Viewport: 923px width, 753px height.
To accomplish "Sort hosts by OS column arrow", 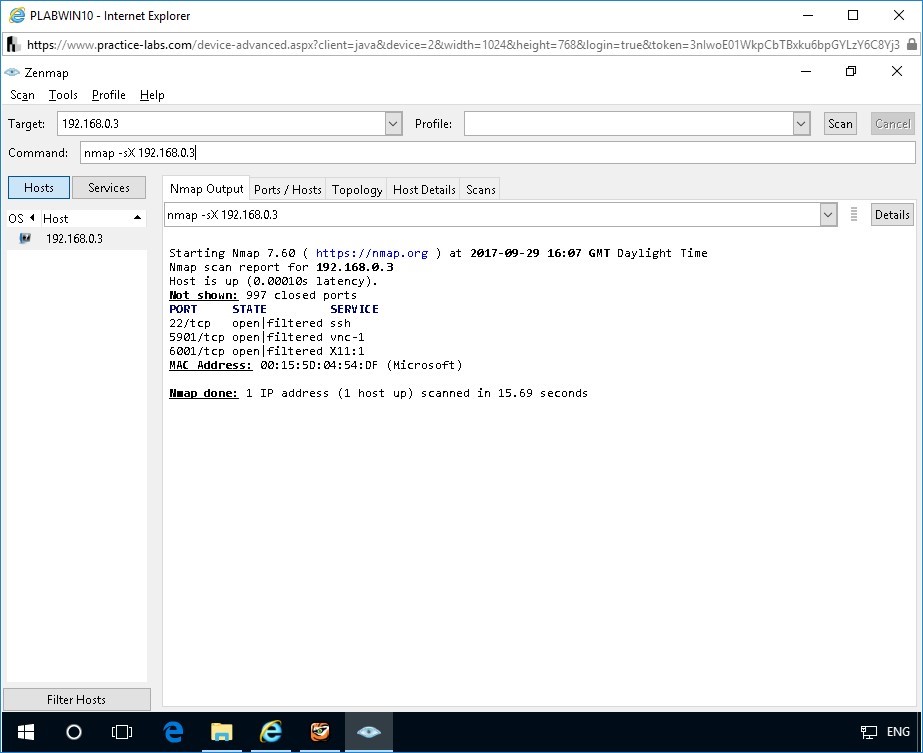I will pyautogui.click(x=32, y=218).
